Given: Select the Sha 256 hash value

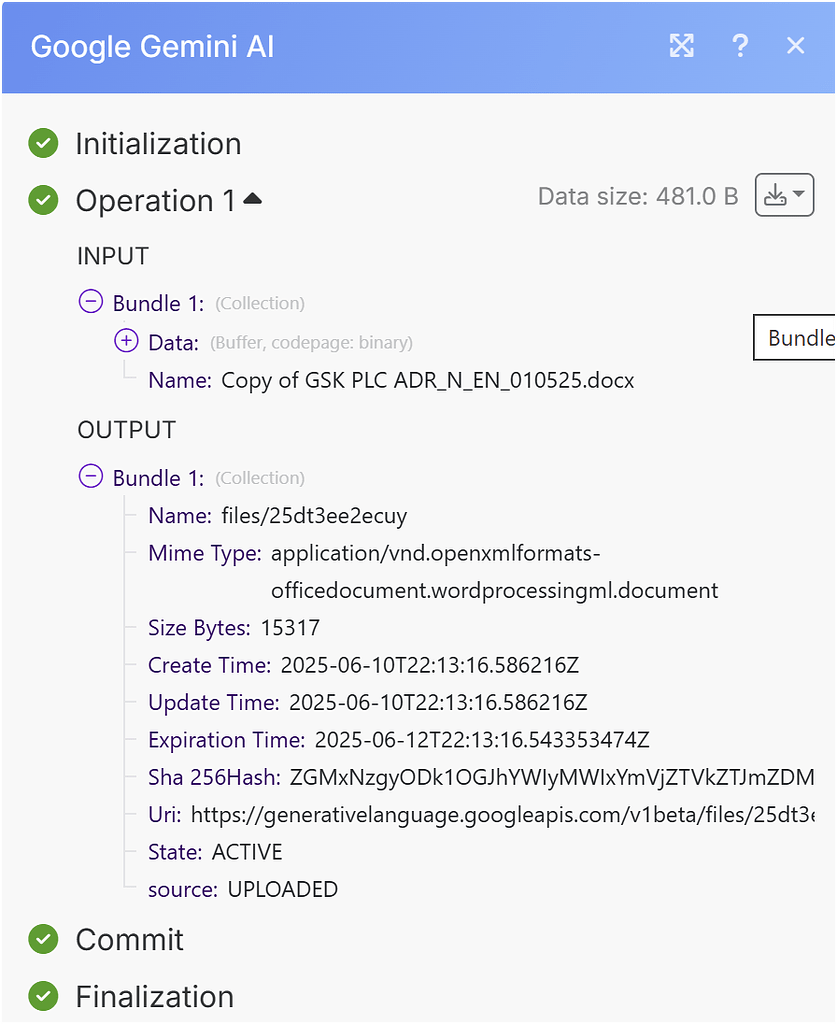Looking at the screenshot, I should tap(500, 777).
